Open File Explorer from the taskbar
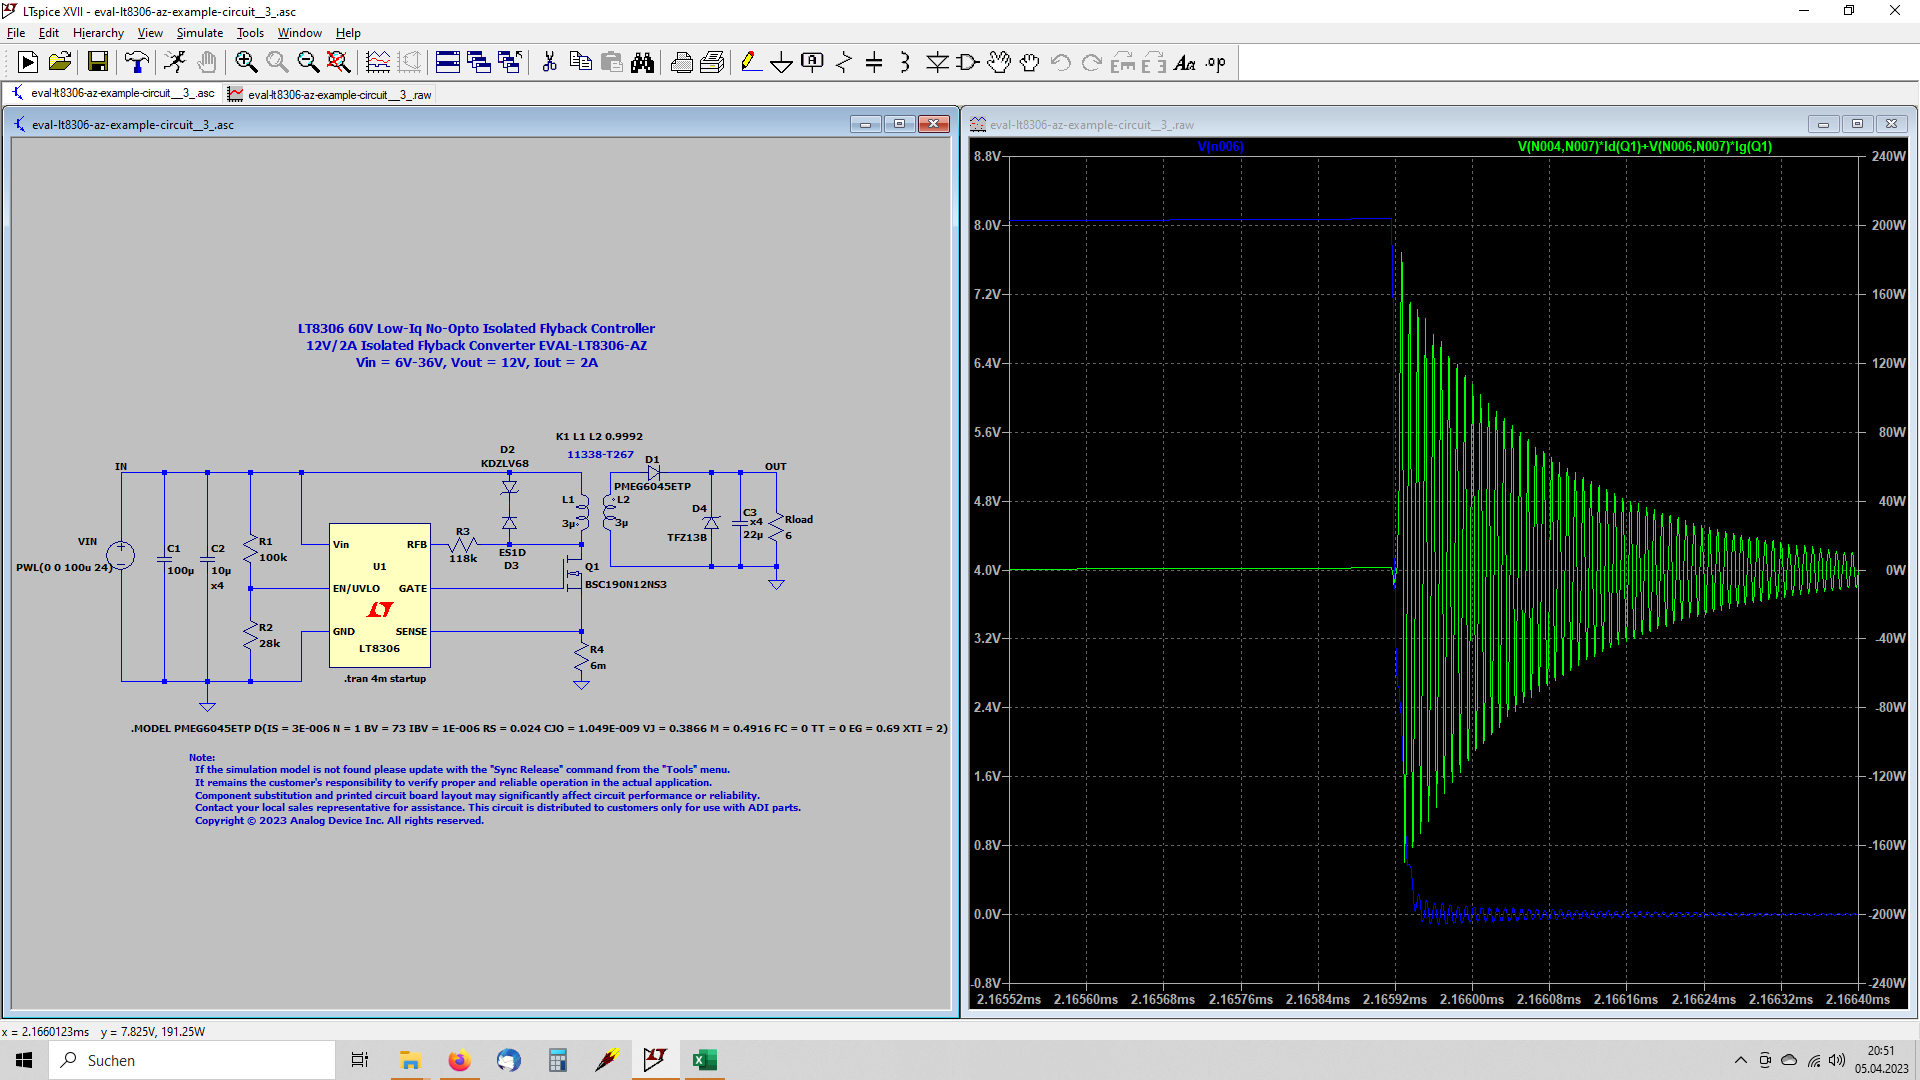This screenshot has width=1920, height=1080. [x=410, y=1060]
